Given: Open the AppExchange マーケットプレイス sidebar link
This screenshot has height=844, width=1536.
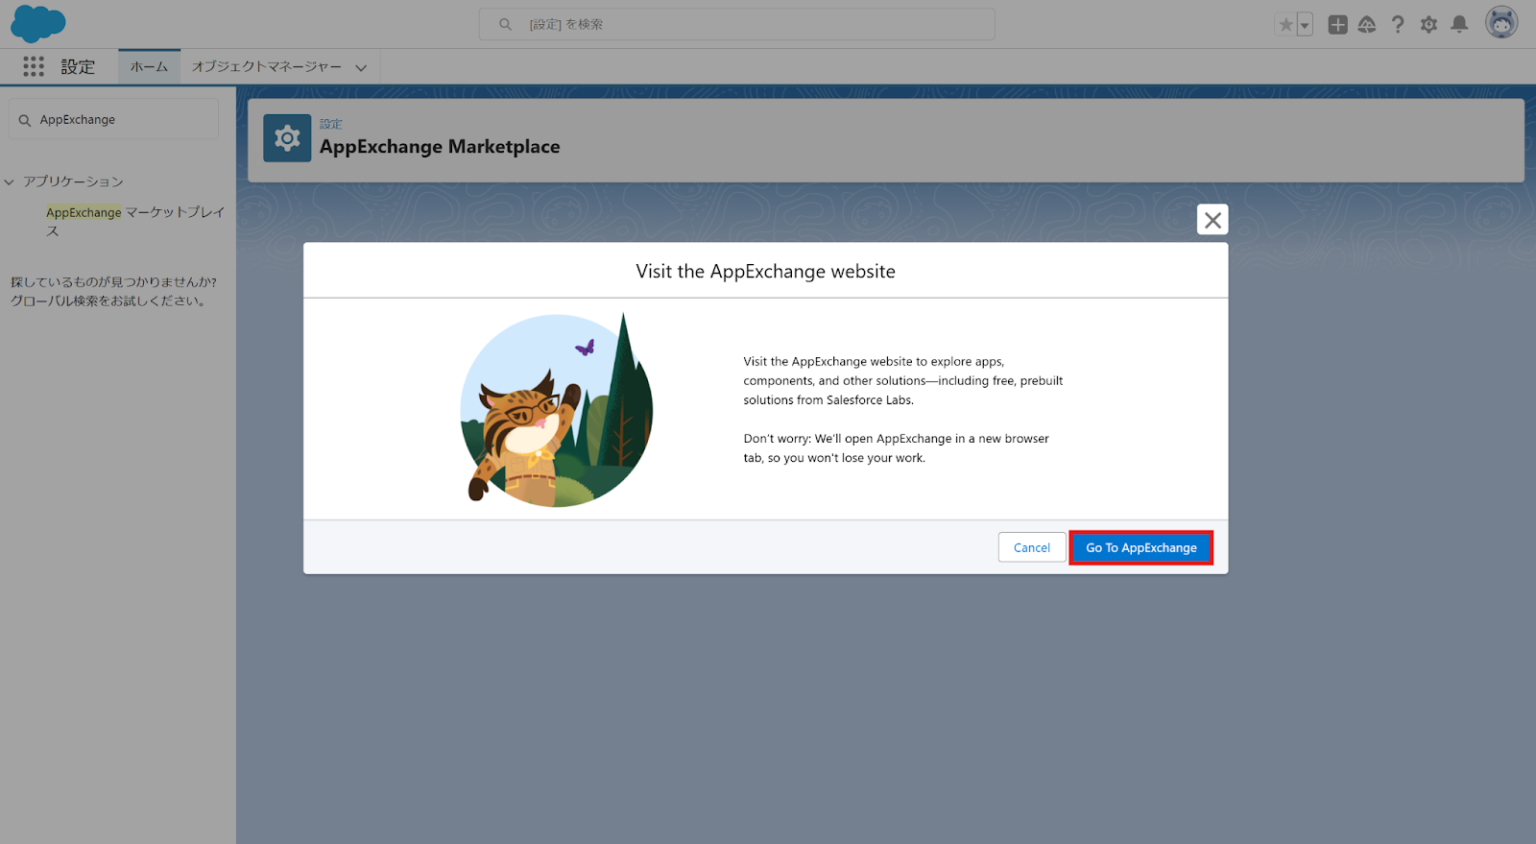Looking at the screenshot, I should click(134, 221).
